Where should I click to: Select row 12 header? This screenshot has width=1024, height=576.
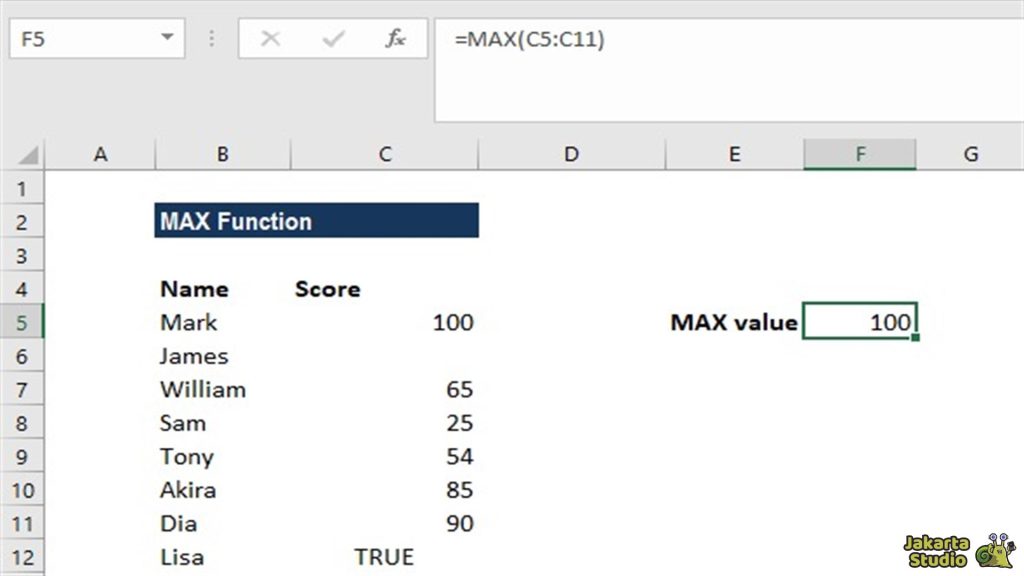(x=22, y=557)
